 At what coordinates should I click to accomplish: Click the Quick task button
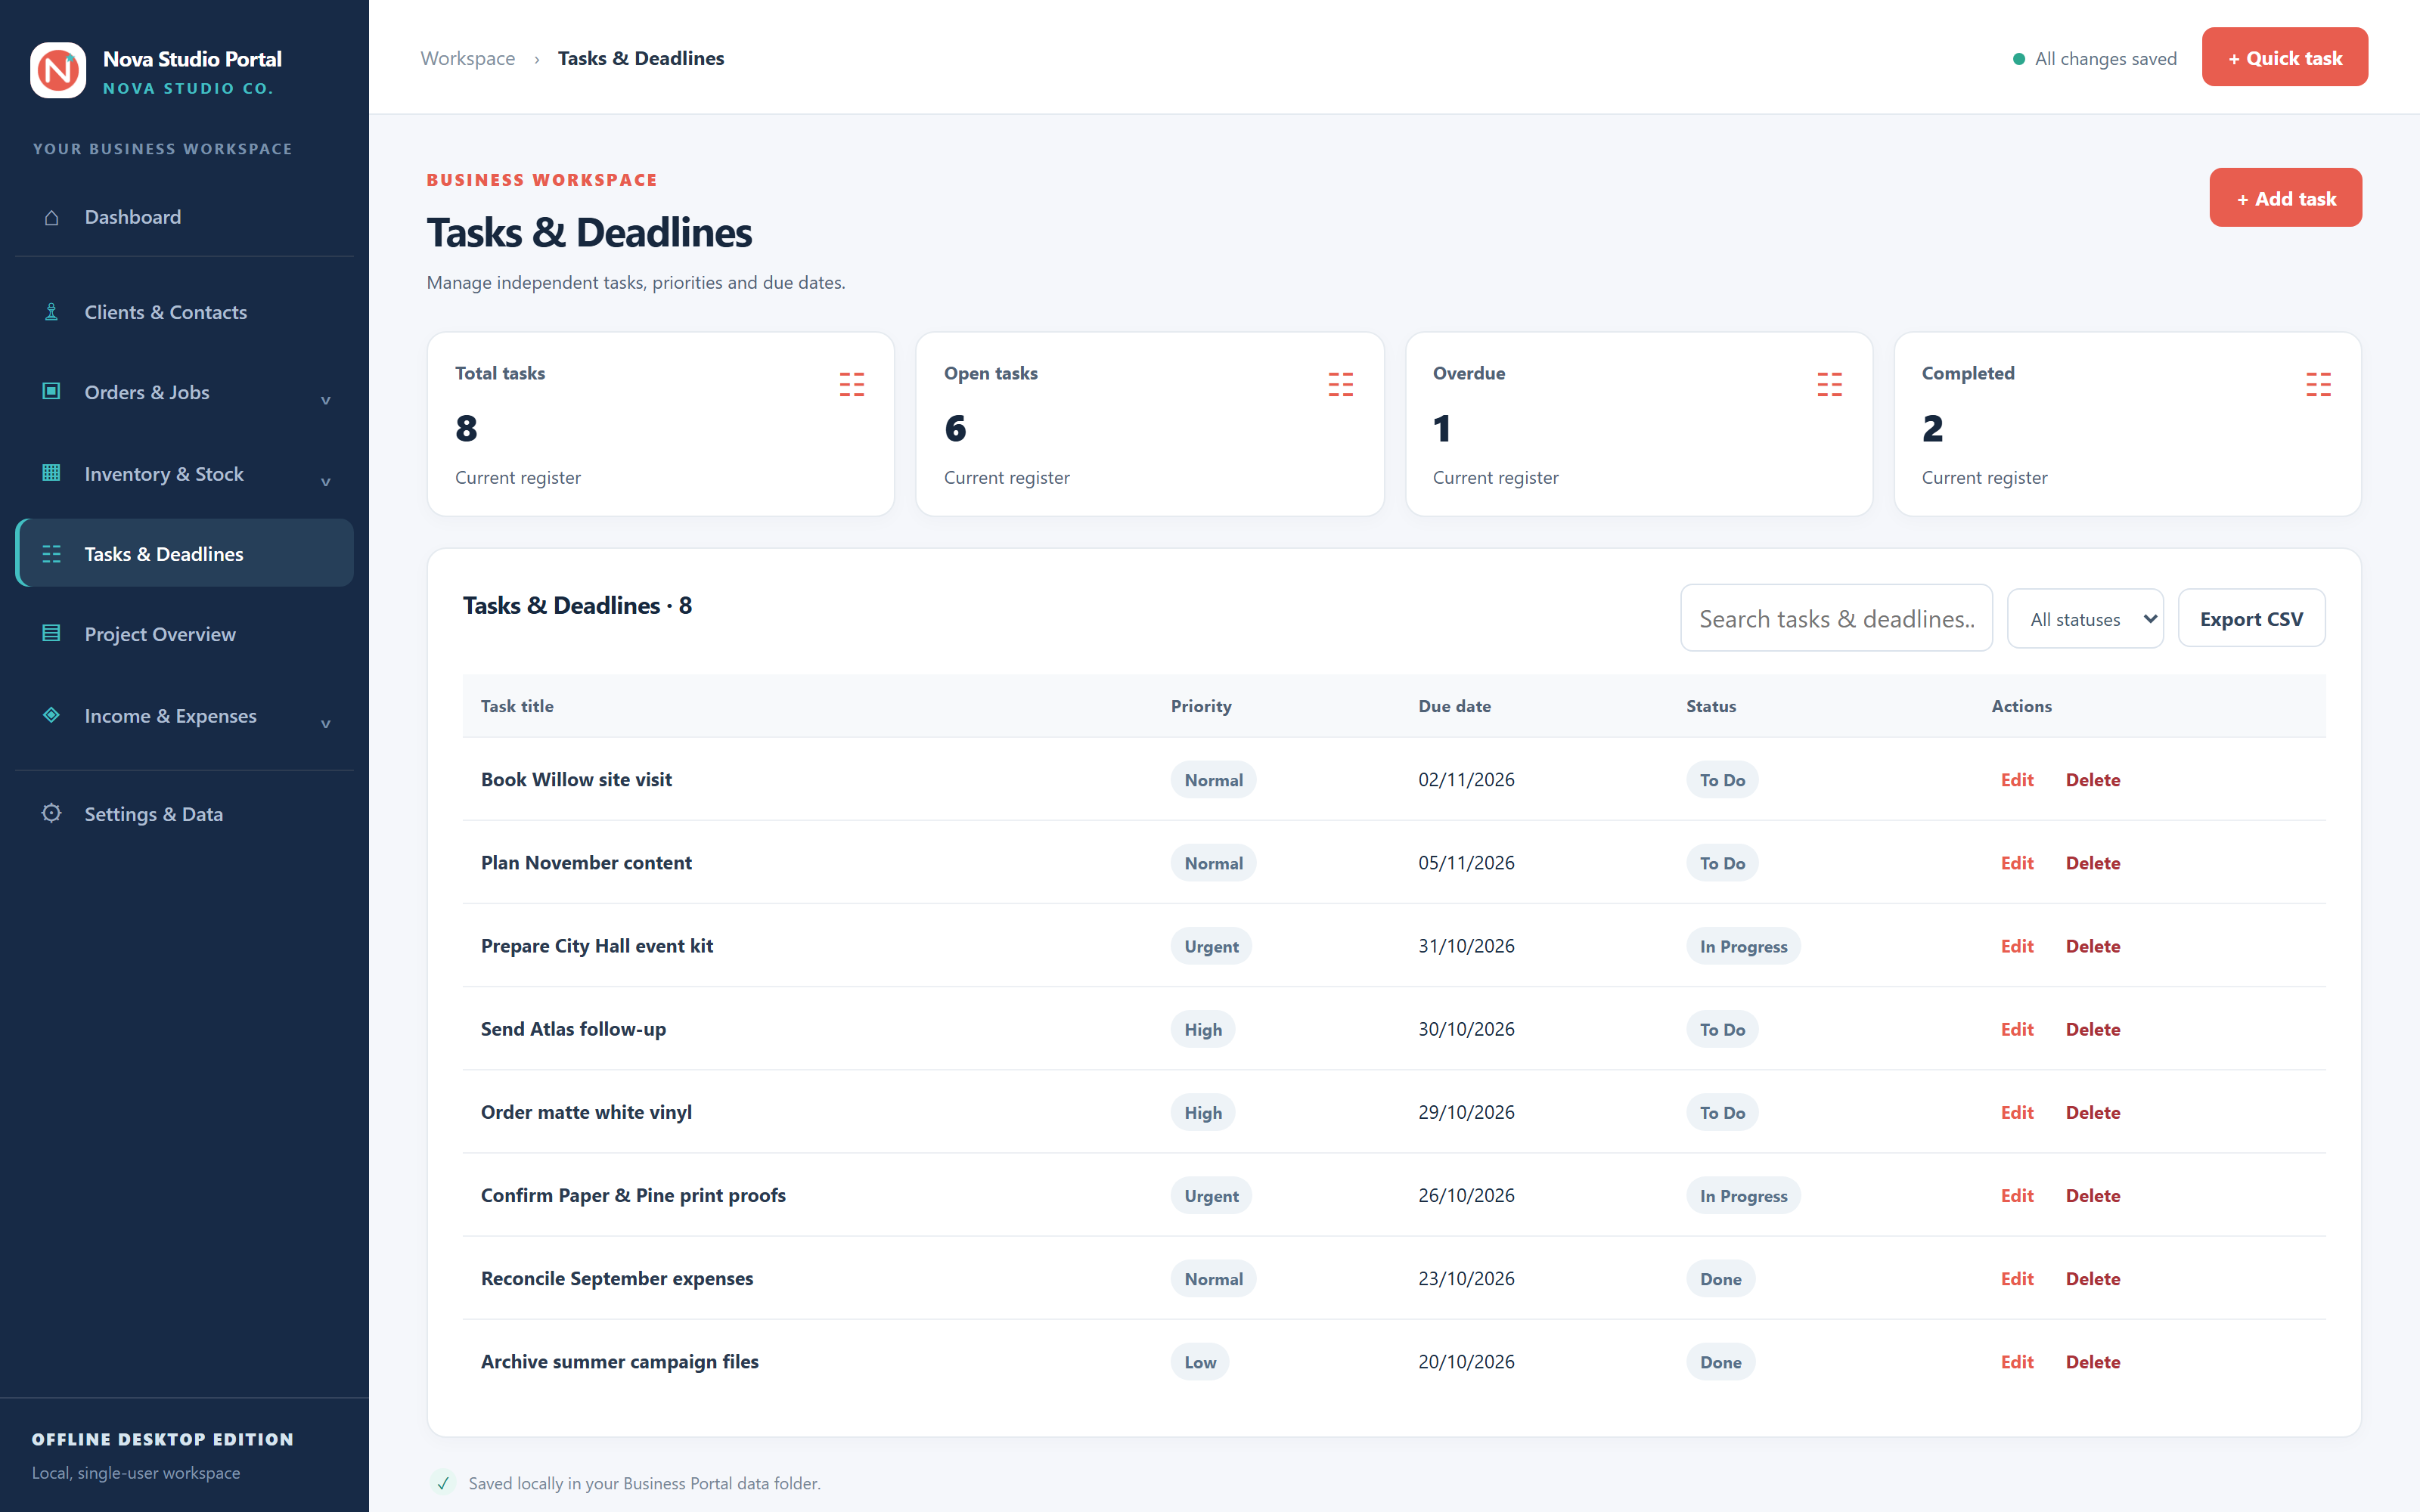(x=2285, y=57)
